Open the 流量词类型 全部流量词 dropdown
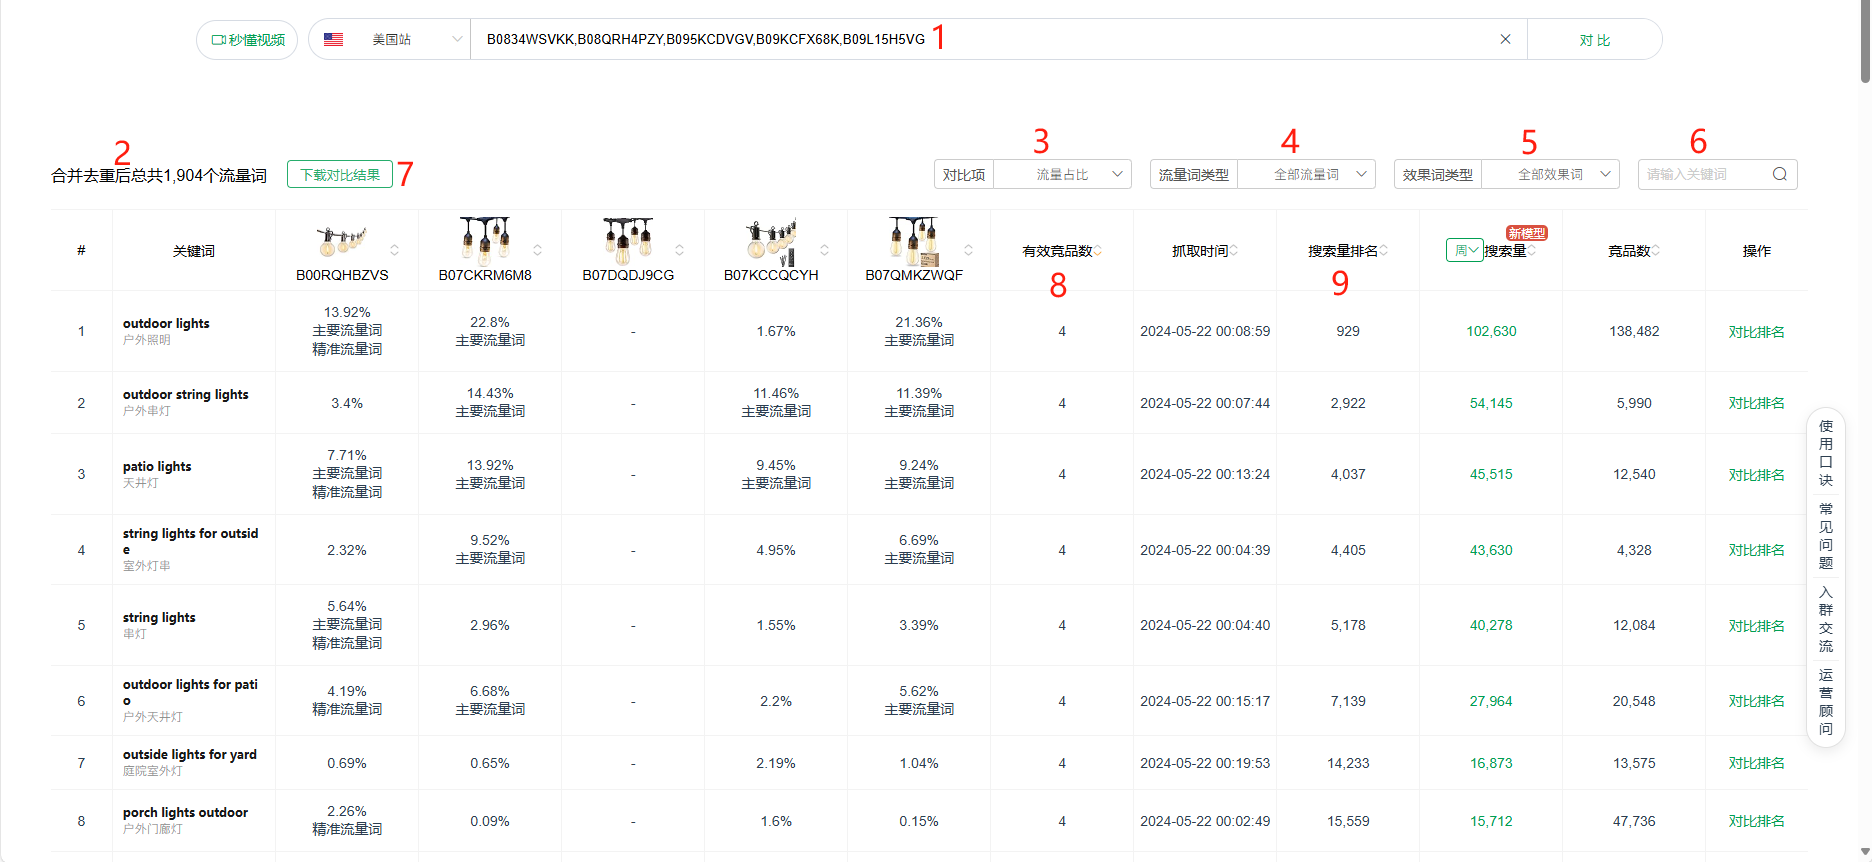This screenshot has width=1872, height=862. click(1307, 174)
